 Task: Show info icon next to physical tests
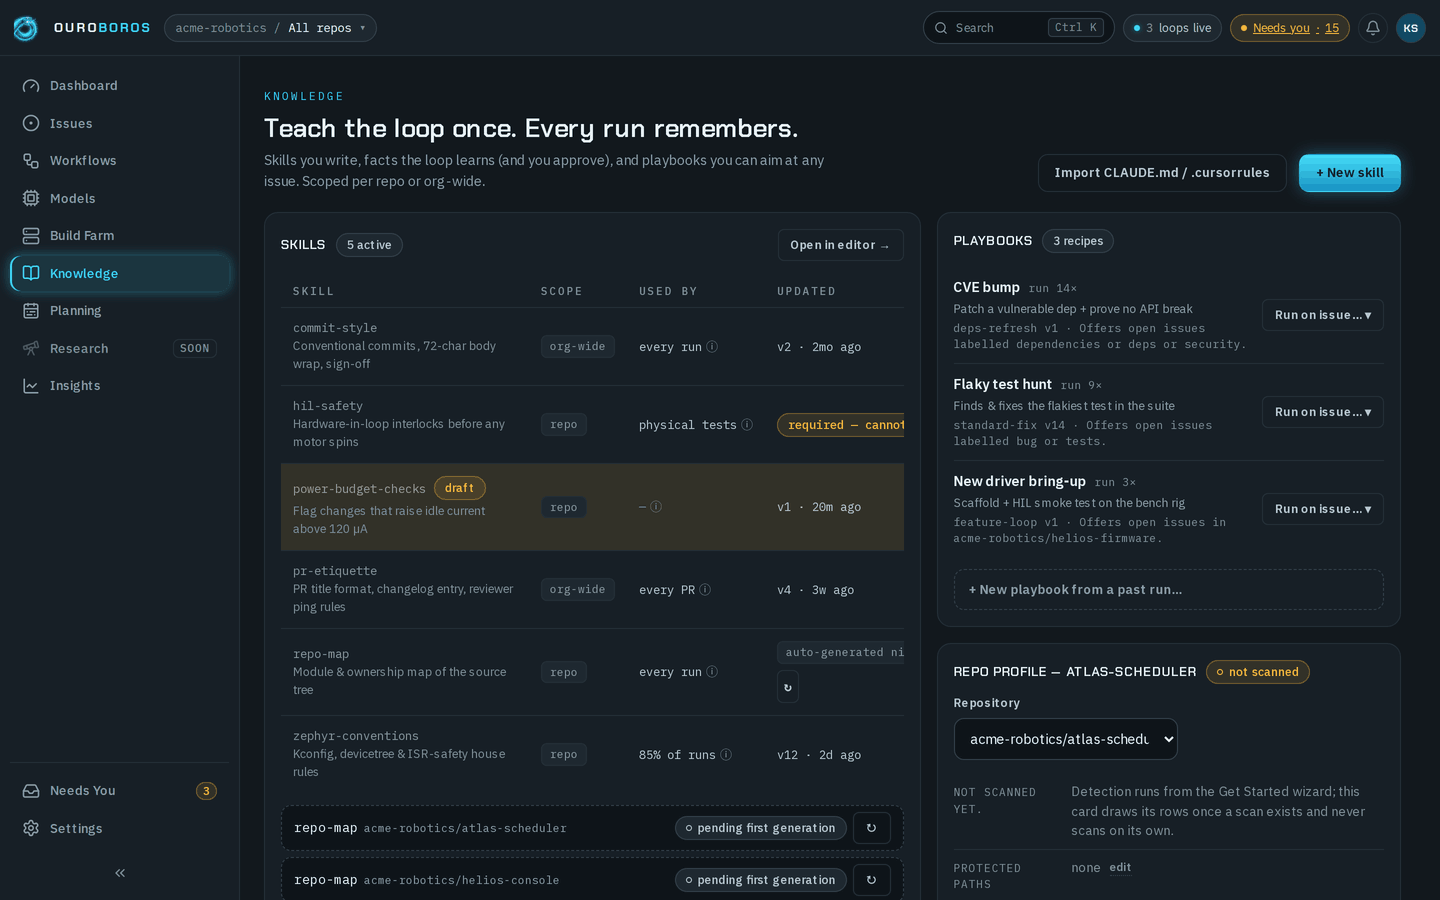pos(747,425)
